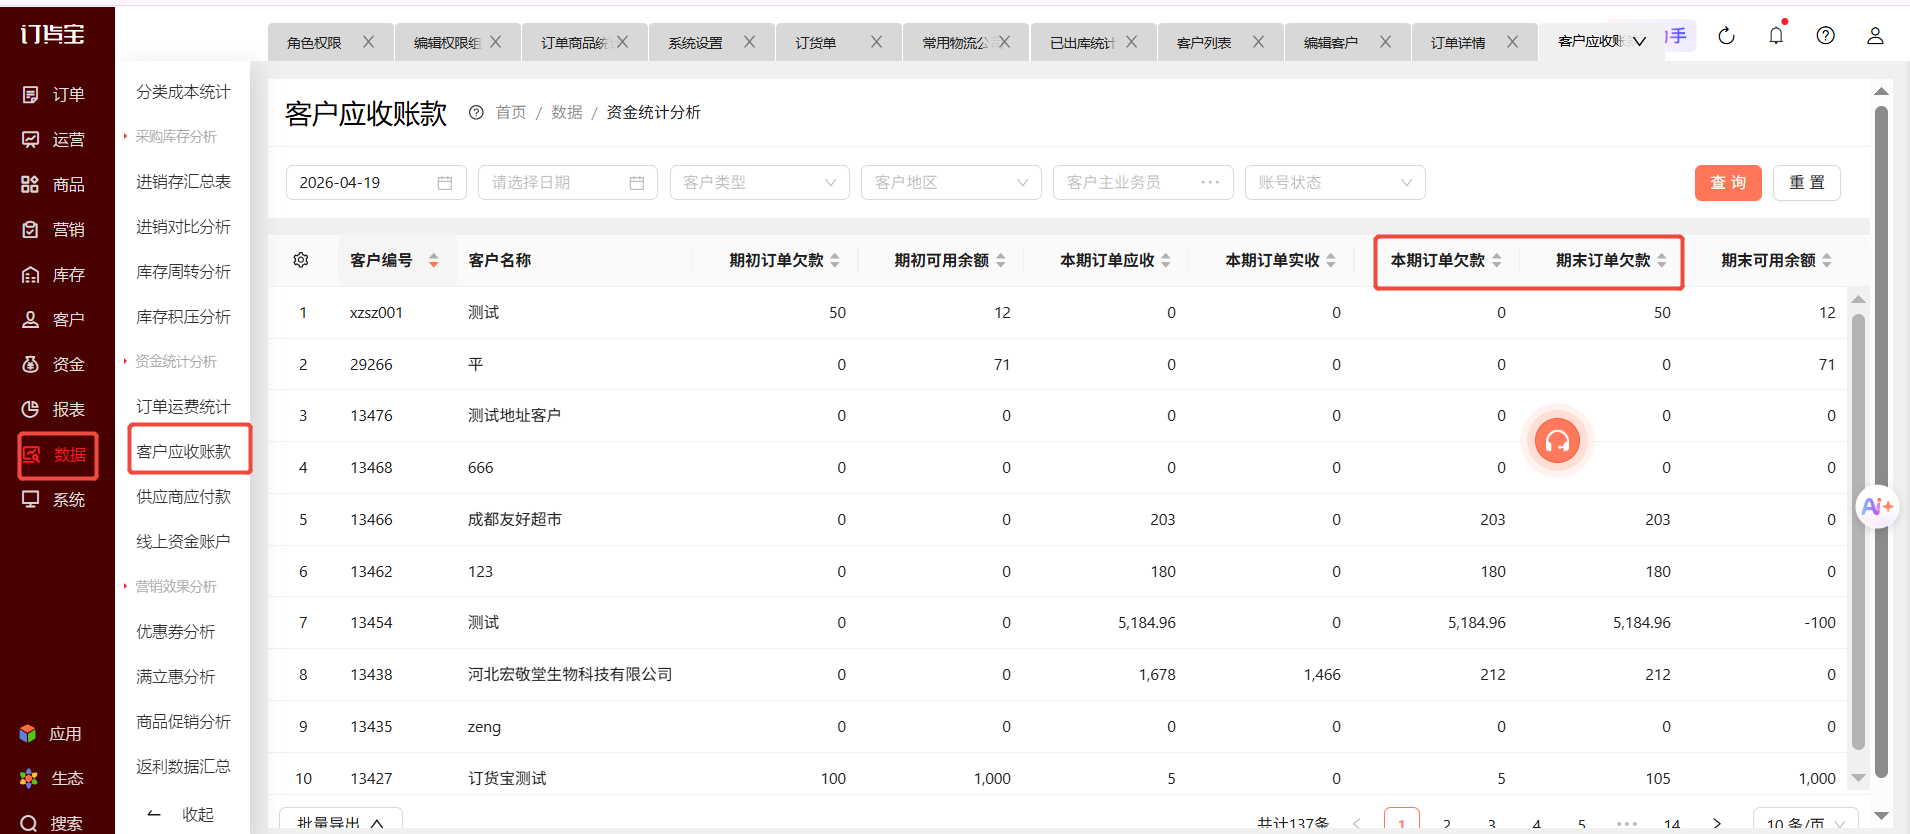The image size is (1910, 834).
Task: Open the 客户主业务员 selector
Action: (1143, 182)
